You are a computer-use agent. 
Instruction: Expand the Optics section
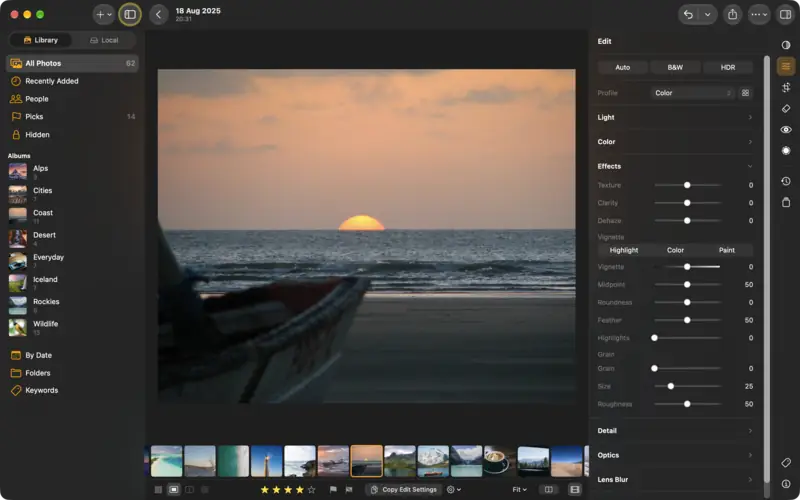coord(675,455)
